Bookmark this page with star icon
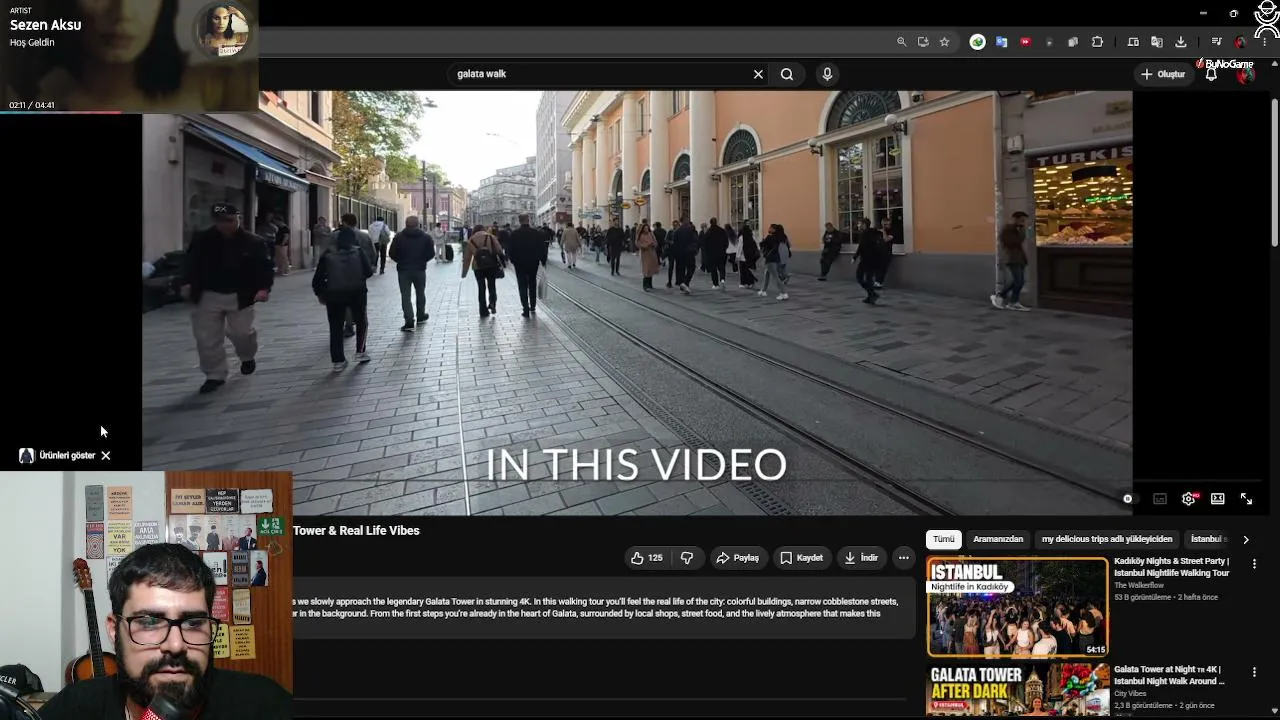Image resolution: width=1280 pixels, height=720 pixels. [944, 42]
